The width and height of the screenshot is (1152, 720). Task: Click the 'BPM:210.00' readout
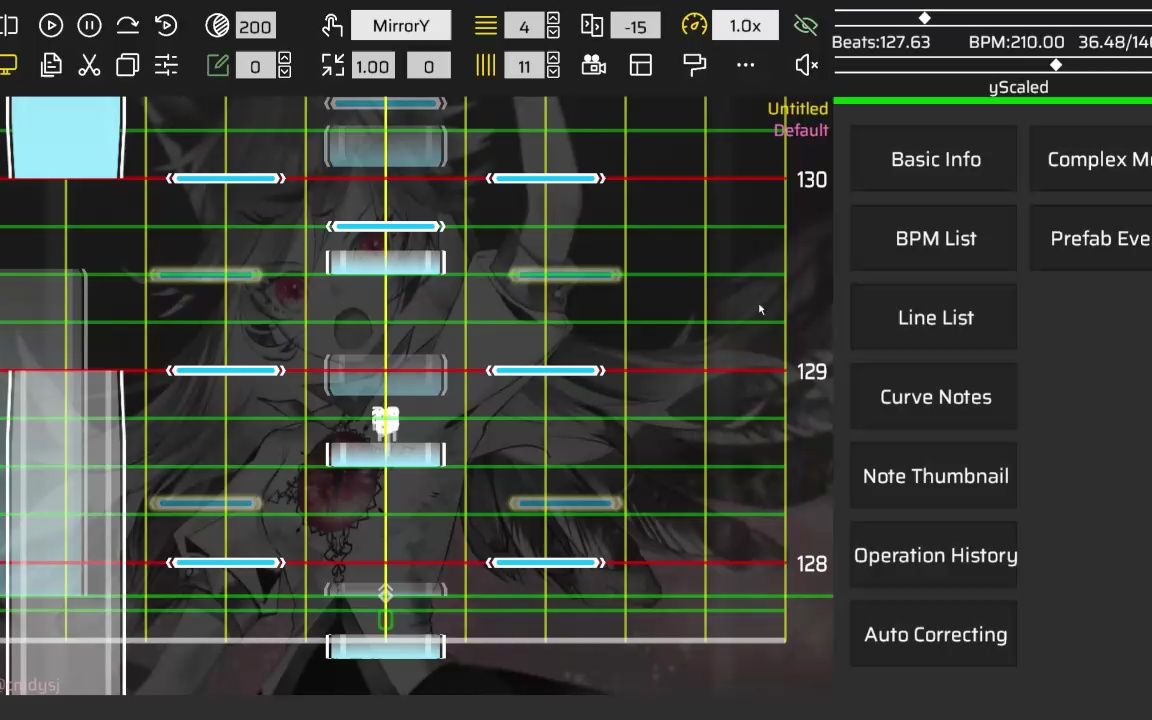coord(1016,42)
